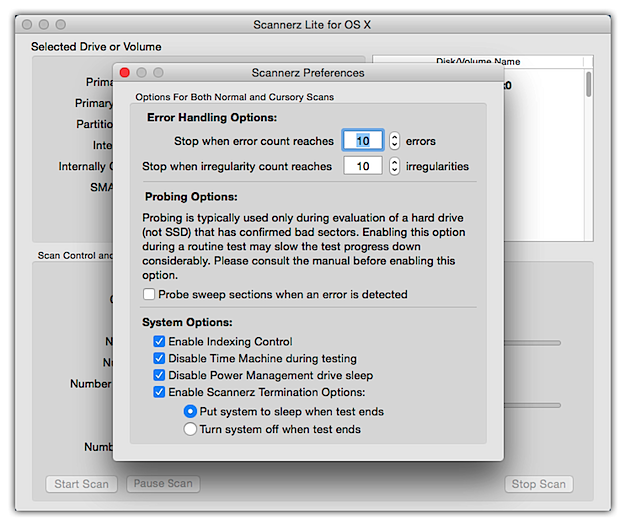Enable probe sweep sections when error detected

pyautogui.click(x=149, y=294)
